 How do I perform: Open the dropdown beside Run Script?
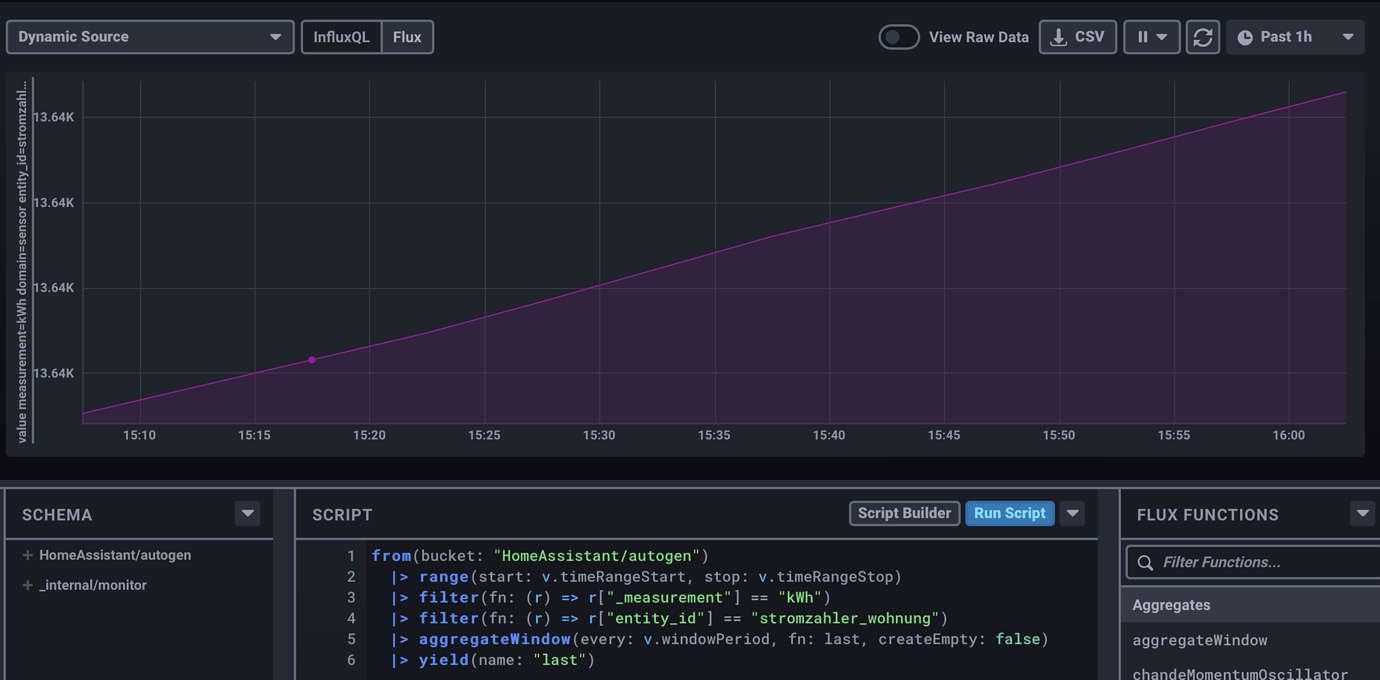click(1071, 513)
